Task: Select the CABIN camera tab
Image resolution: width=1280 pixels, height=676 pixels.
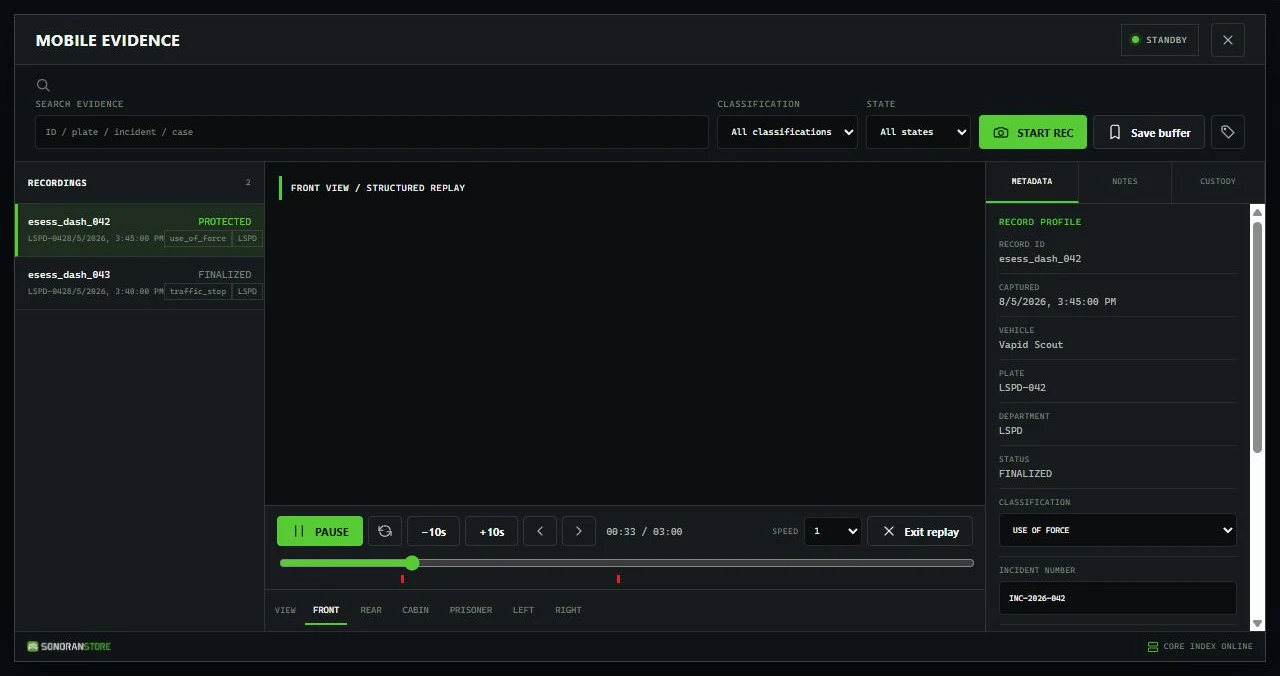Action: [x=416, y=610]
